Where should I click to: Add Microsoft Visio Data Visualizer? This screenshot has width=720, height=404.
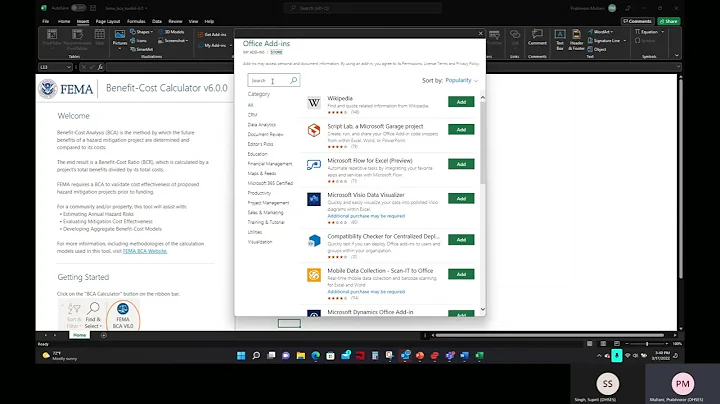pyautogui.click(x=461, y=198)
